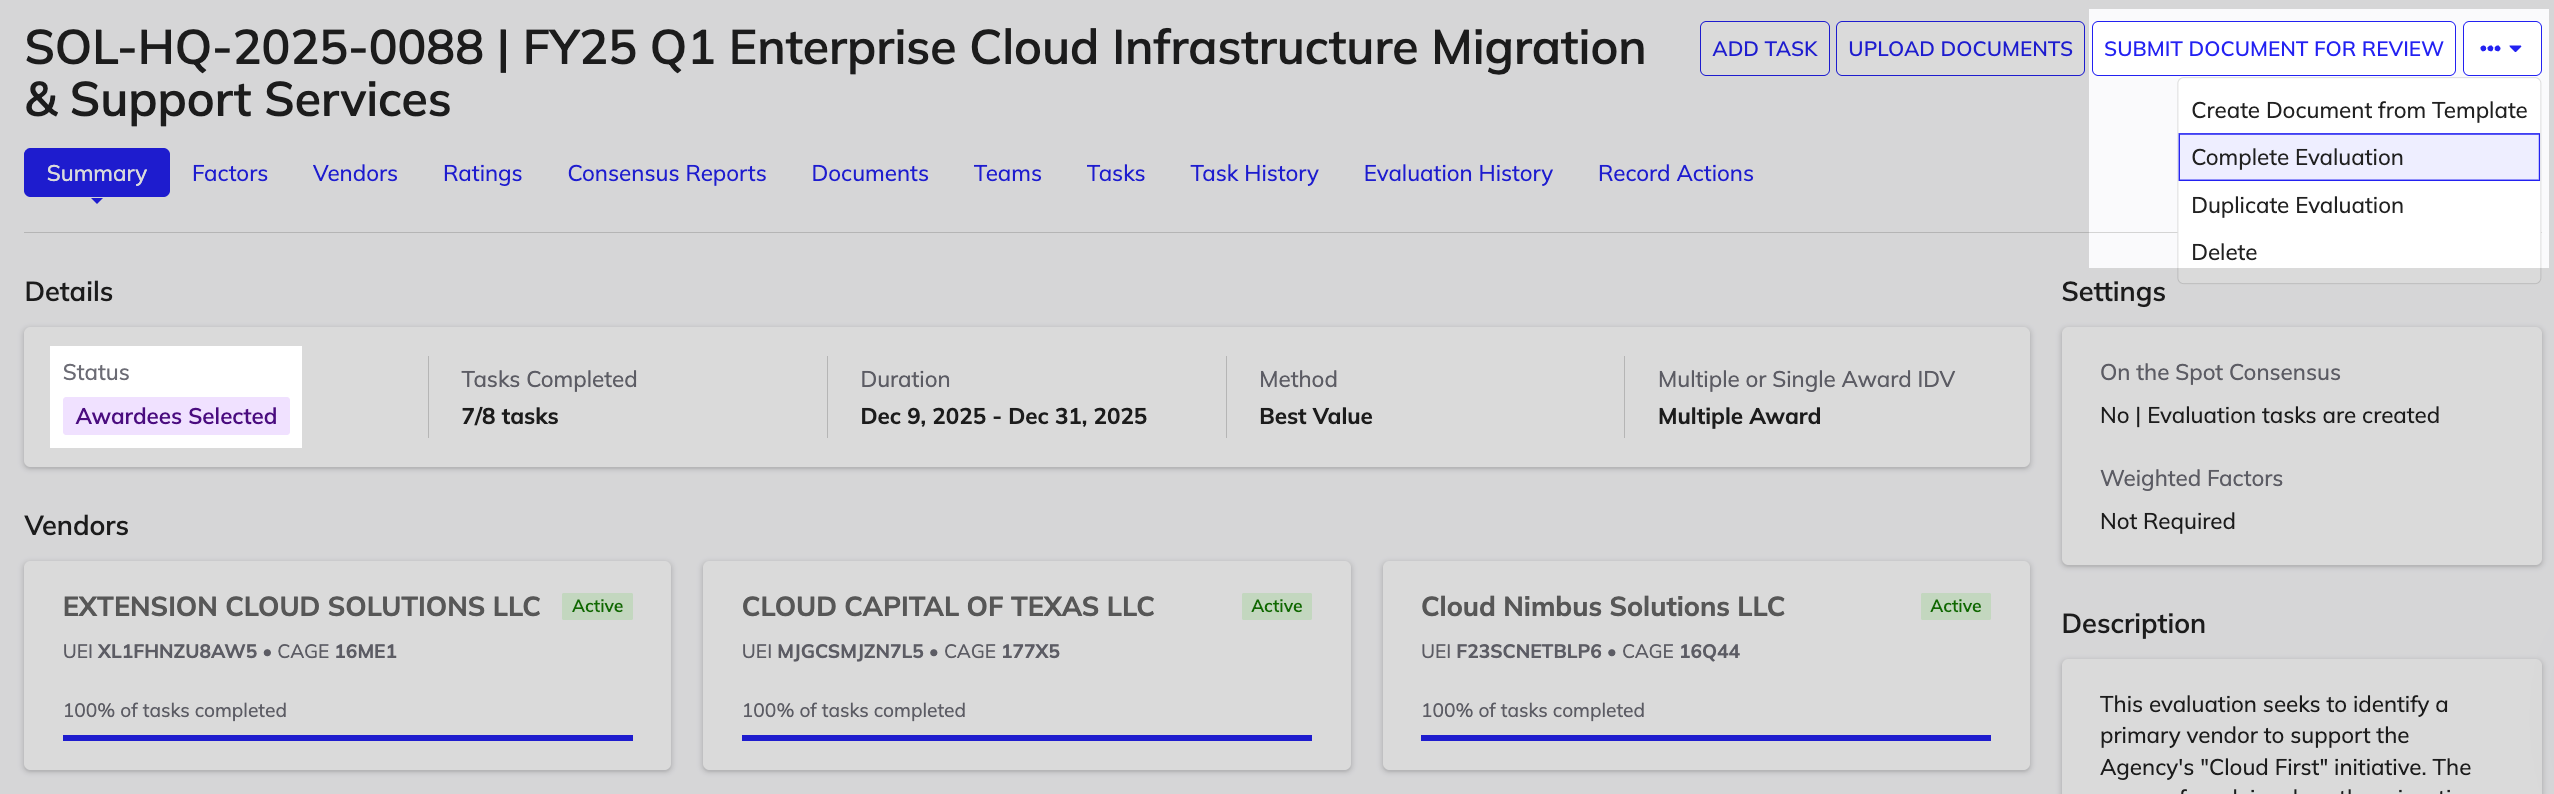Screen dimensions: 2554x794
Task: Click SUBMIT DOCUMENT FOR REVIEW button
Action: [2273, 48]
